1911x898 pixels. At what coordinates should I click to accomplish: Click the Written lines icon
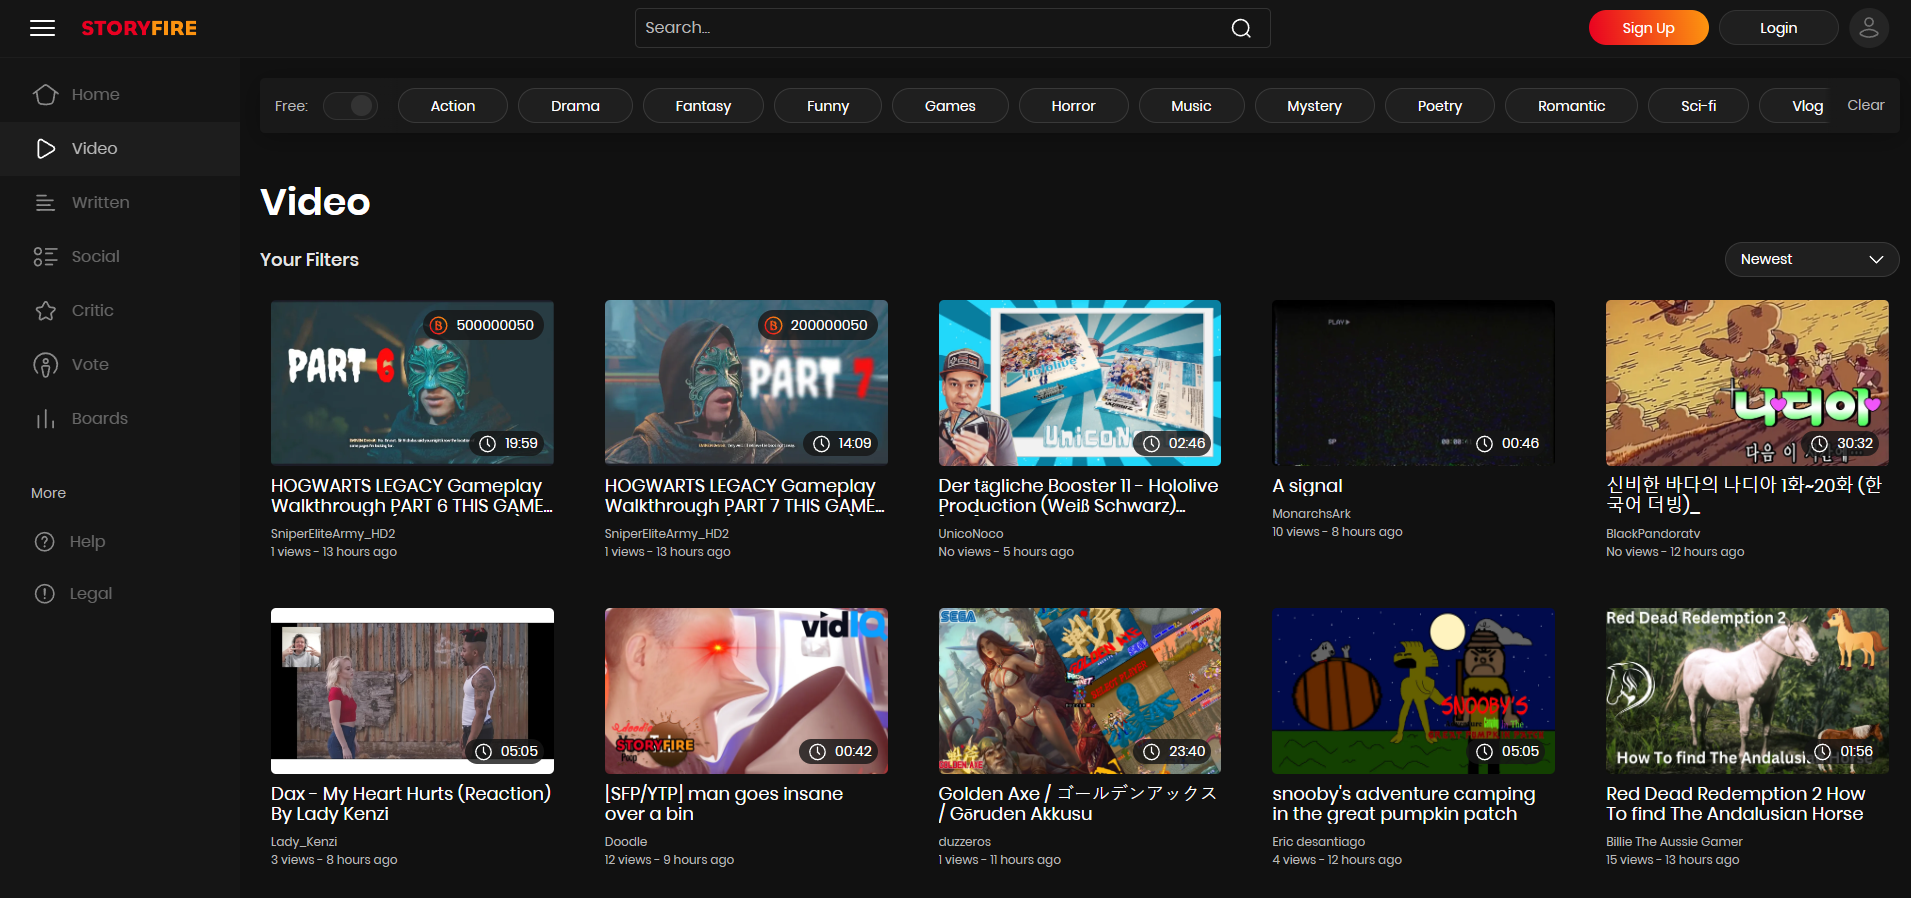click(46, 203)
